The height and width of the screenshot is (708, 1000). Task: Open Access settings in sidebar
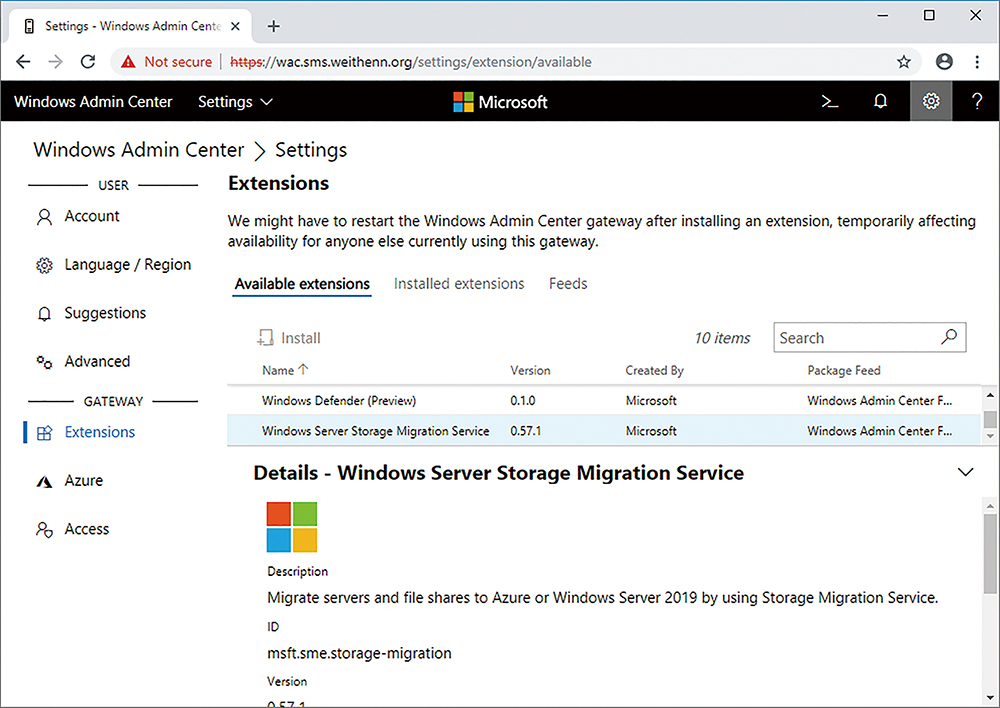pos(87,529)
